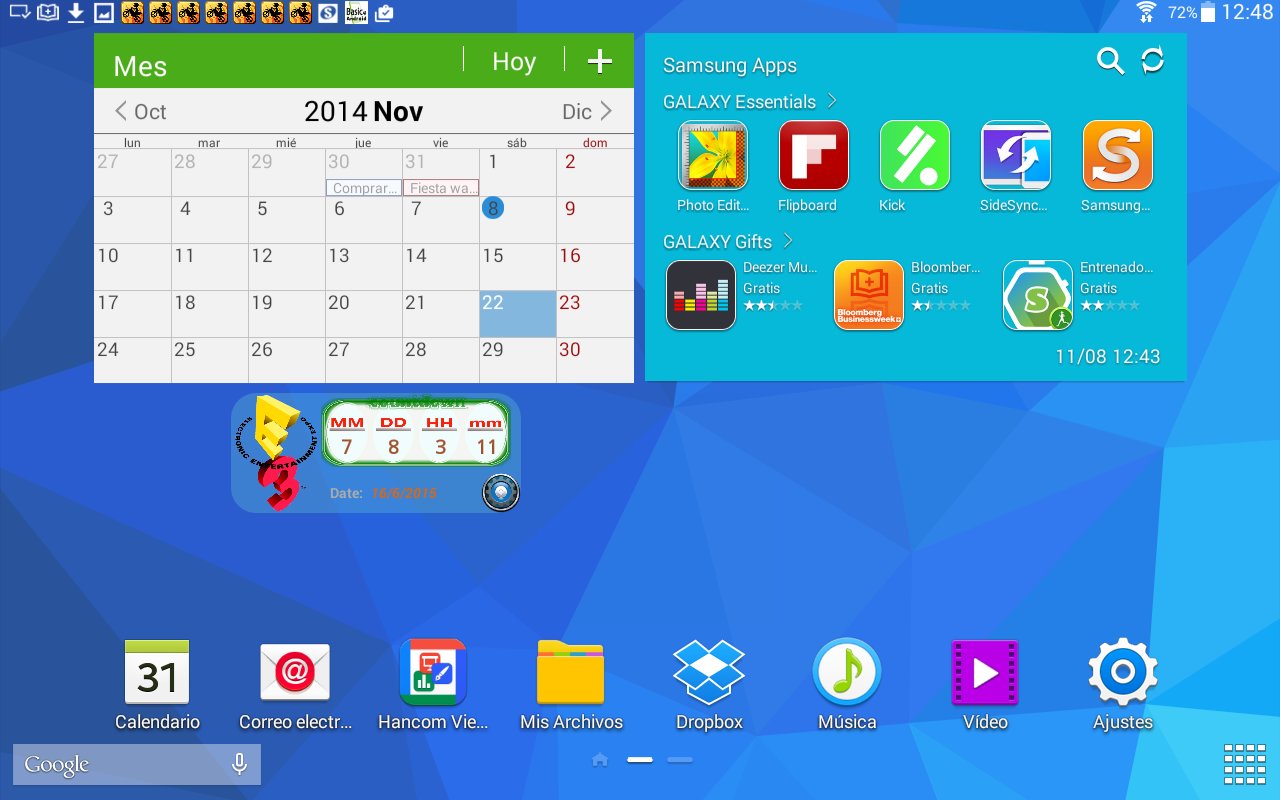This screenshot has width=1280, height=800.
Task: Search in Samsung Apps widget
Action: click(x=1110, y=61)
